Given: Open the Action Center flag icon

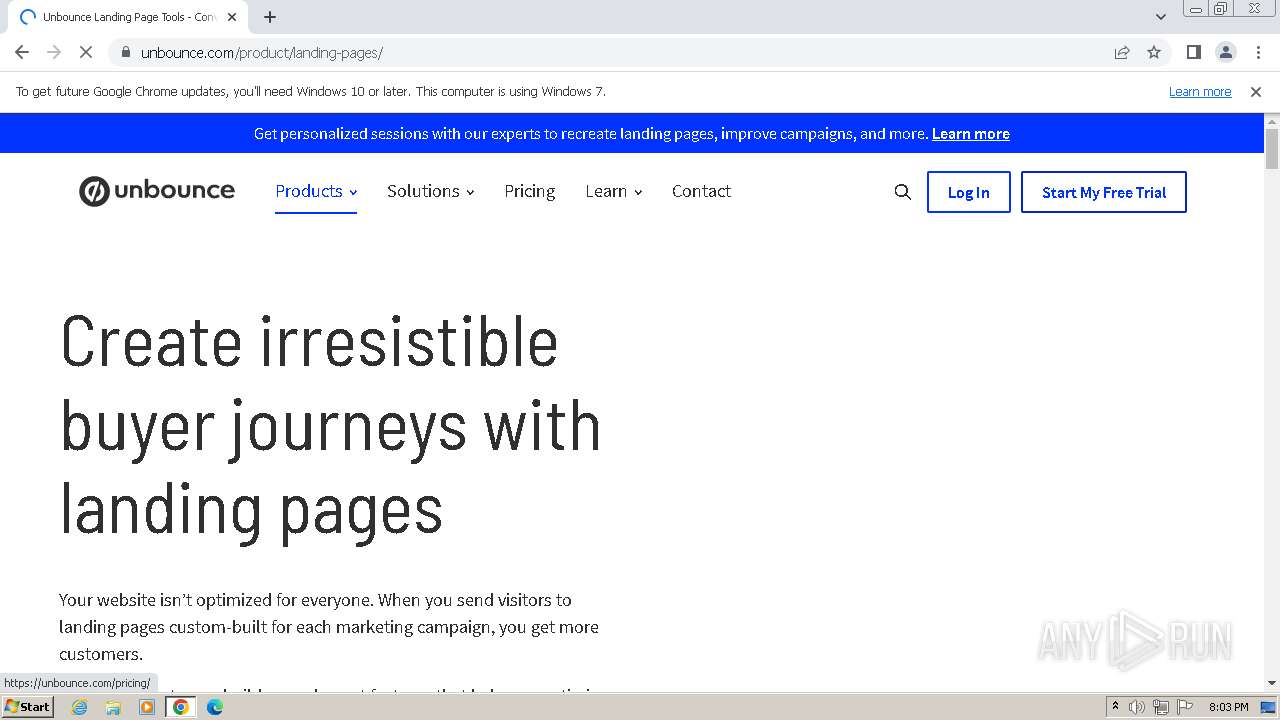Looking at the screenshot, I should coord(1185,707).
